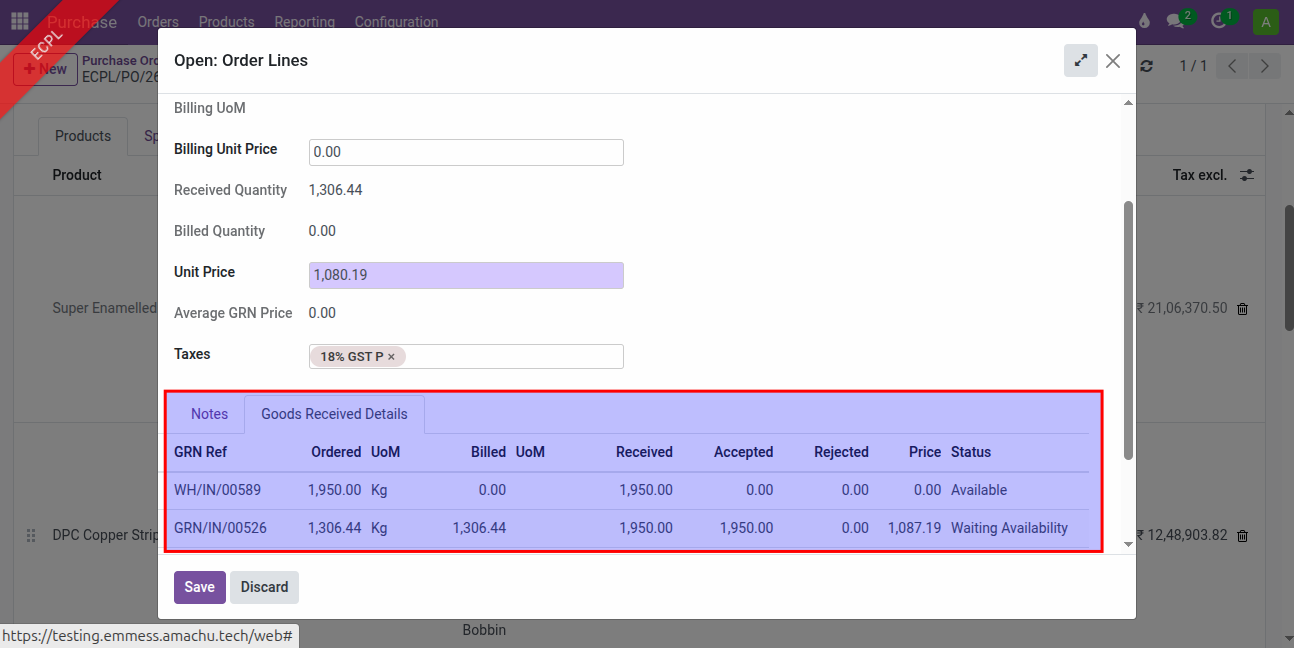Close the Order Lines dialog
This screenshot has width=1294, height=648.
tap(1113, 61)
